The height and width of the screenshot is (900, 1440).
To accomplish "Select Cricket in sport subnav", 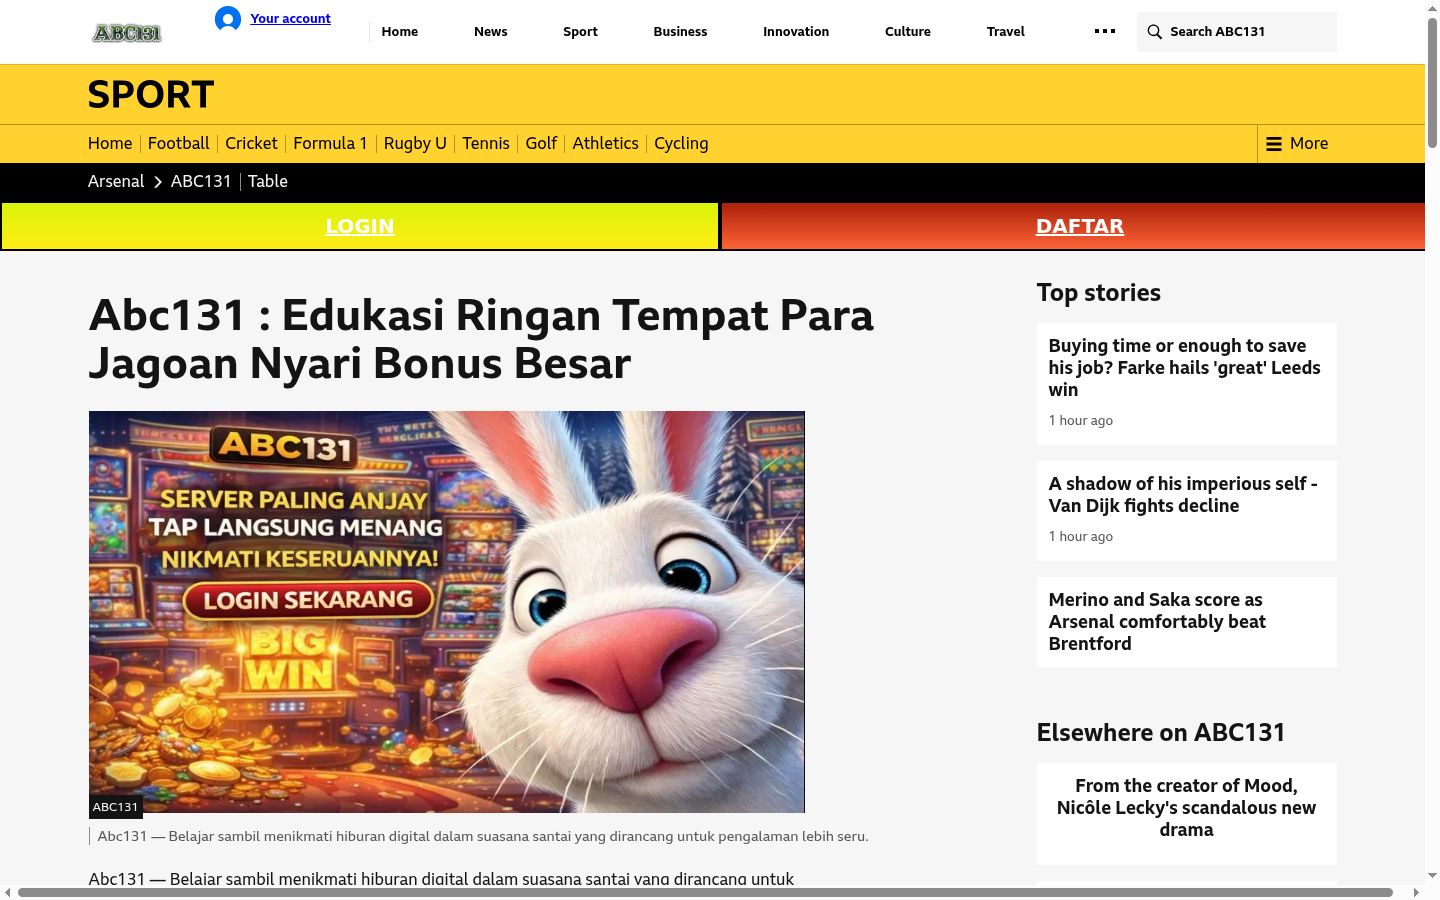I will [251, 143].
